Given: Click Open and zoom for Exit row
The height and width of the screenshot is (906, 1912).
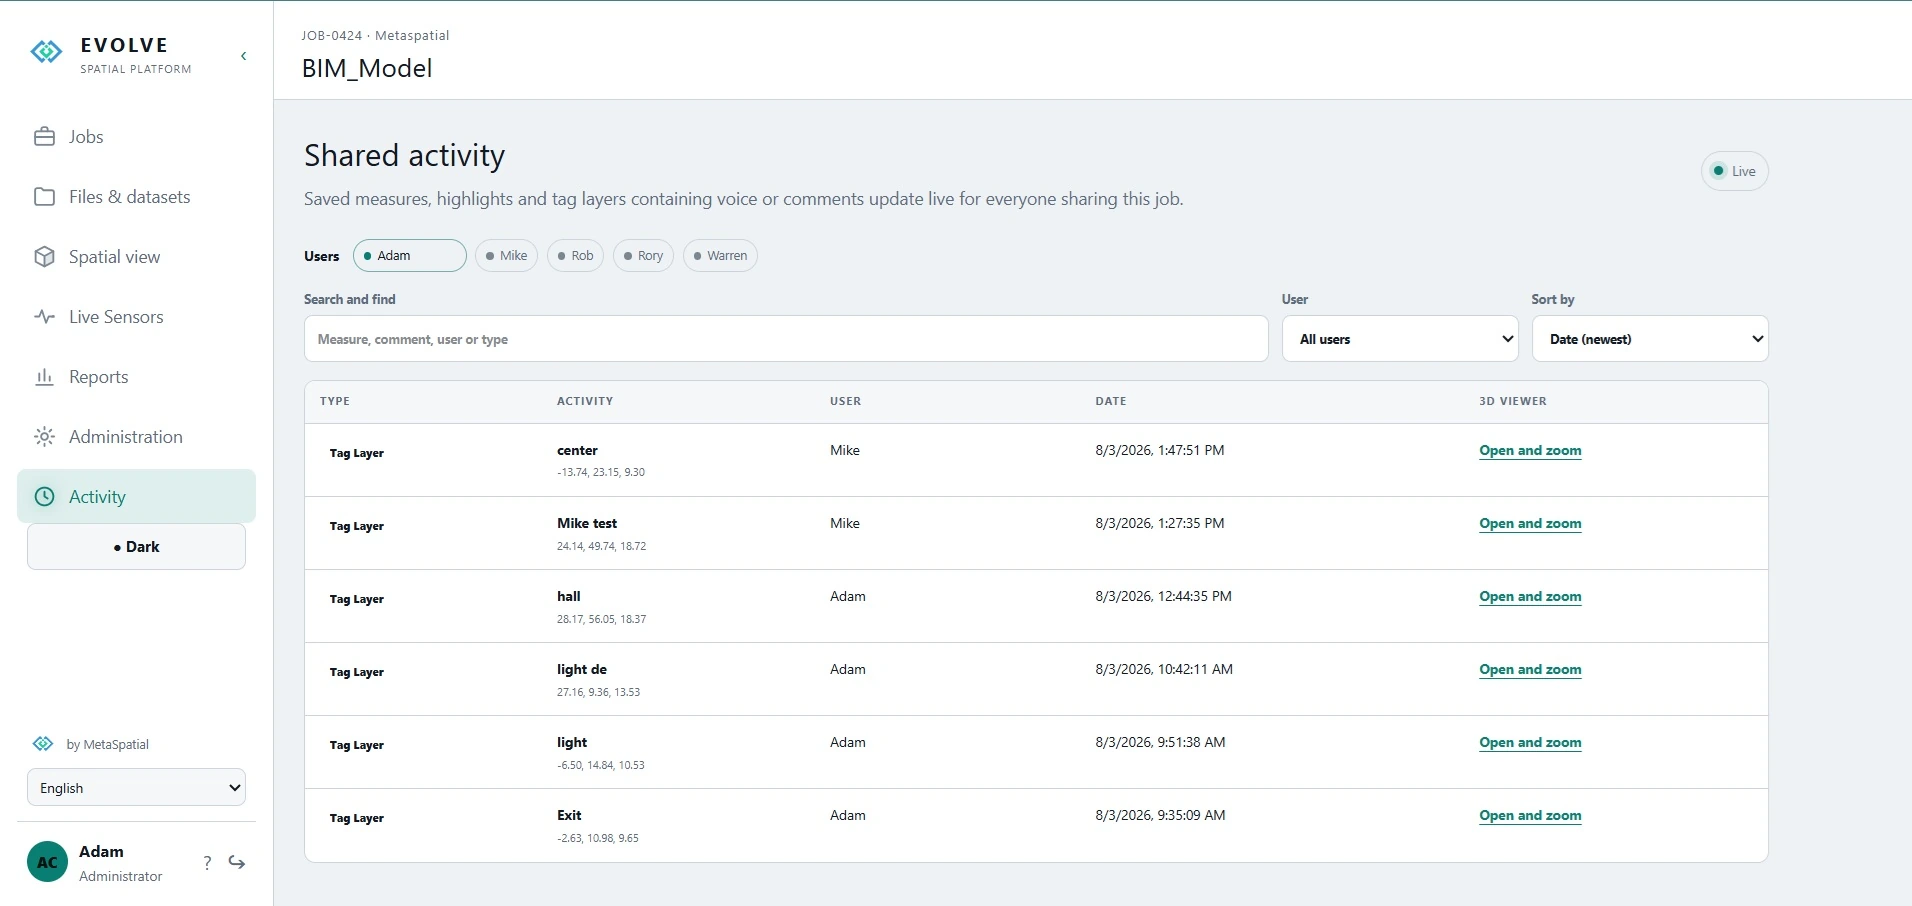Looking at the screenshot, I should pos(1530,816).
